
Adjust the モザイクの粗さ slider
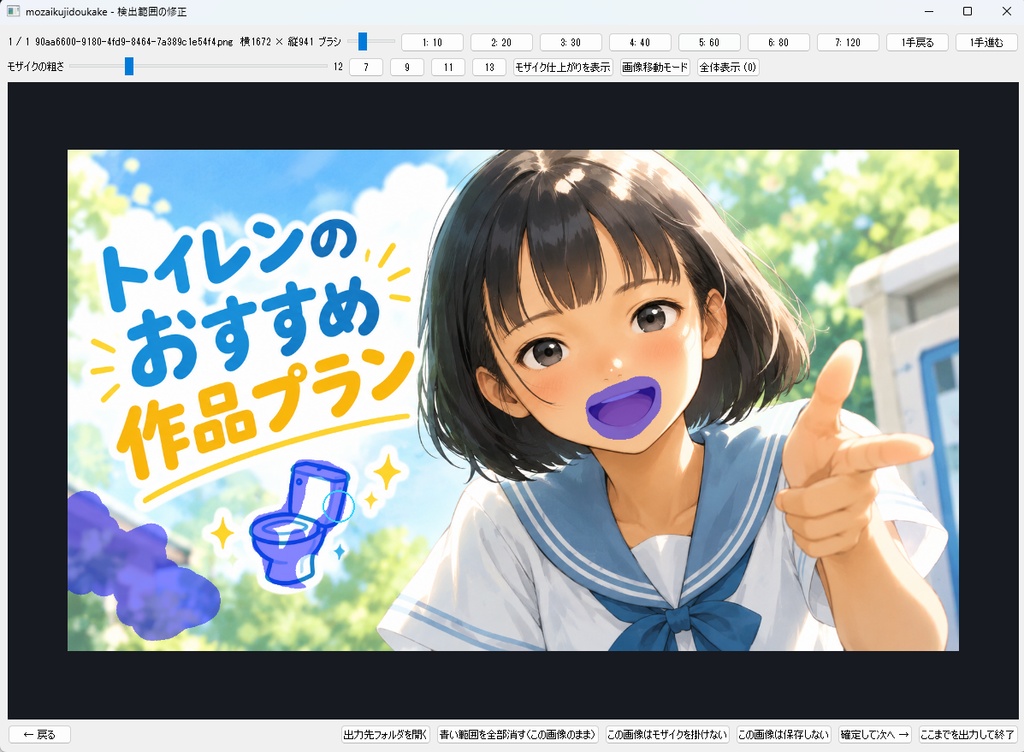pyautogui.click(x=198, y=66)
